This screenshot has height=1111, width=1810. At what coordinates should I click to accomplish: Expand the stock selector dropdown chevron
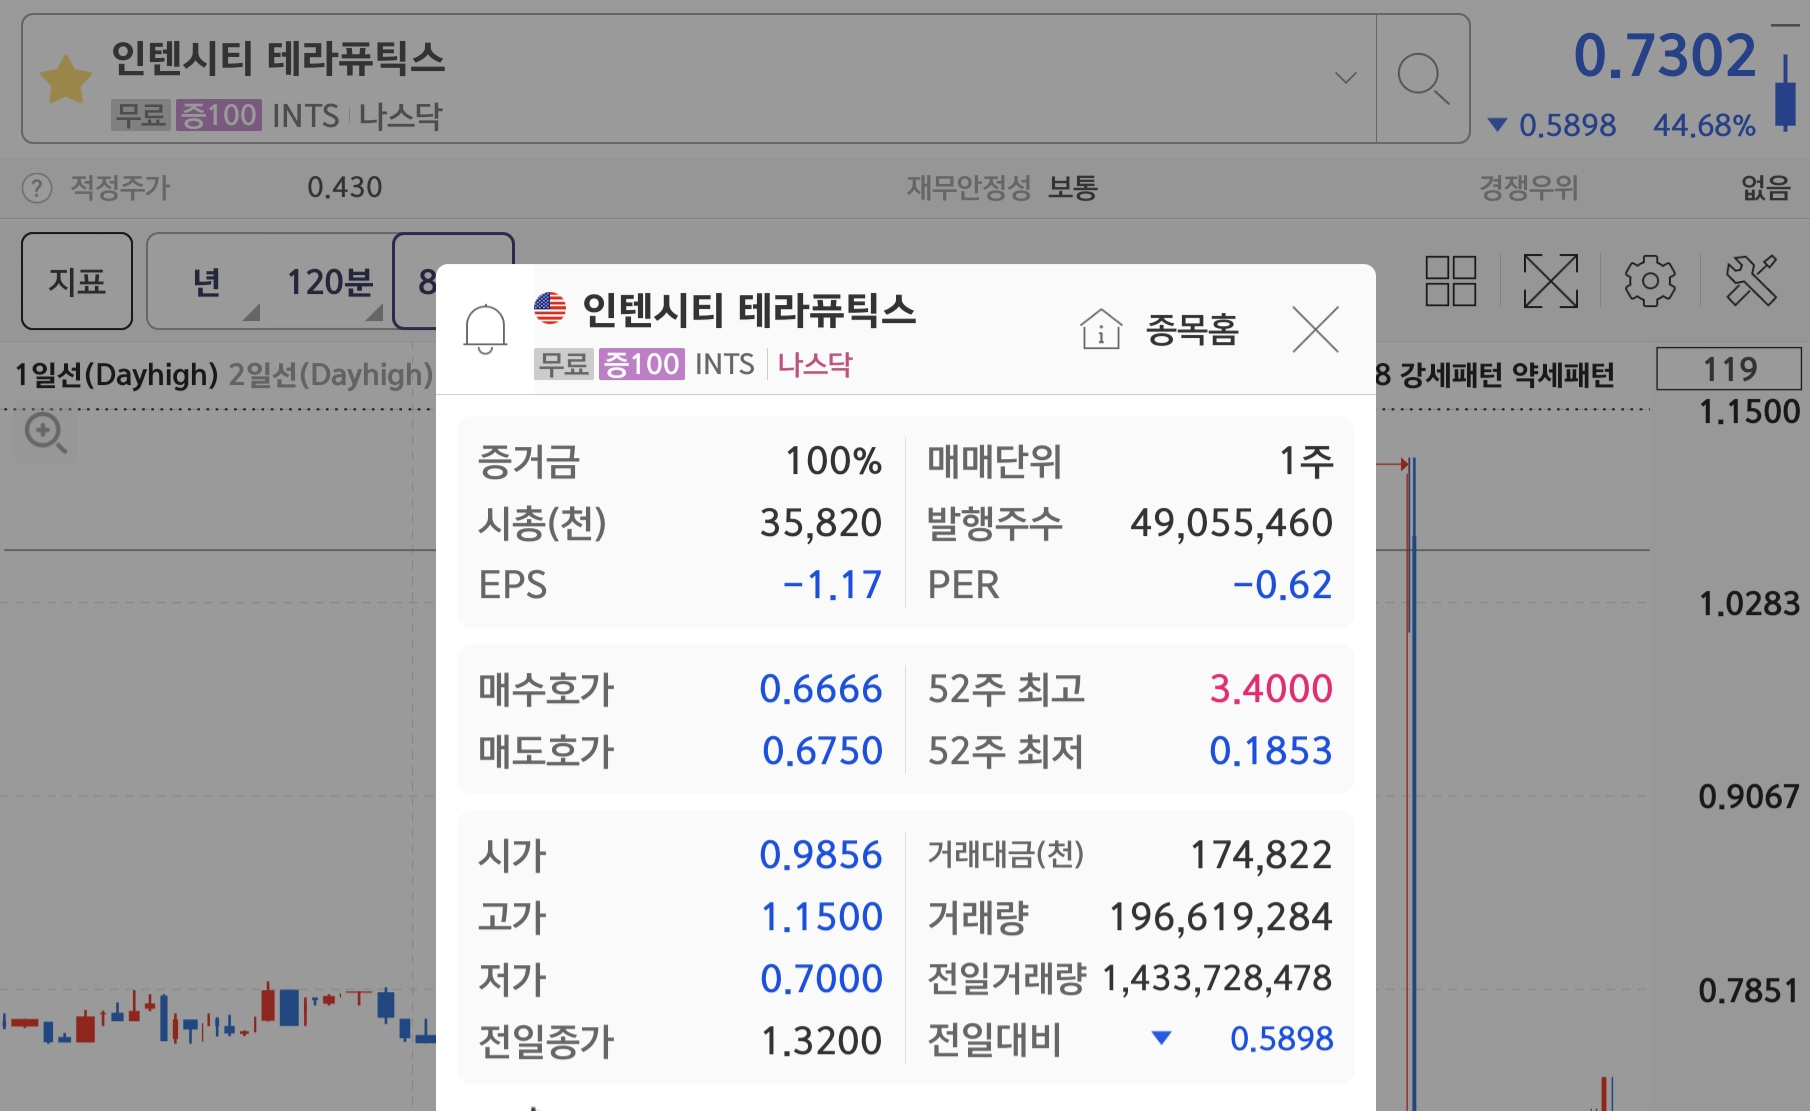[x=1346, y=78]
